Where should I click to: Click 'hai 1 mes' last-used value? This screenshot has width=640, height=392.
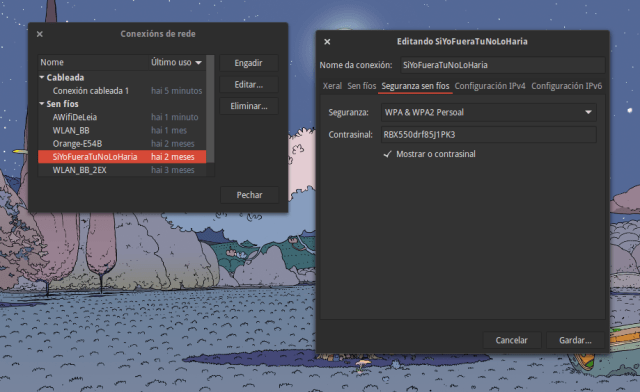click(x=169, y=131)
